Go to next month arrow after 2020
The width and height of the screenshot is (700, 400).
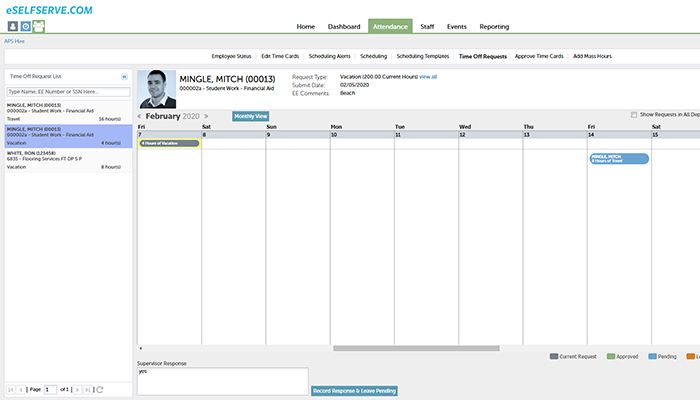[x=207, y=116]
